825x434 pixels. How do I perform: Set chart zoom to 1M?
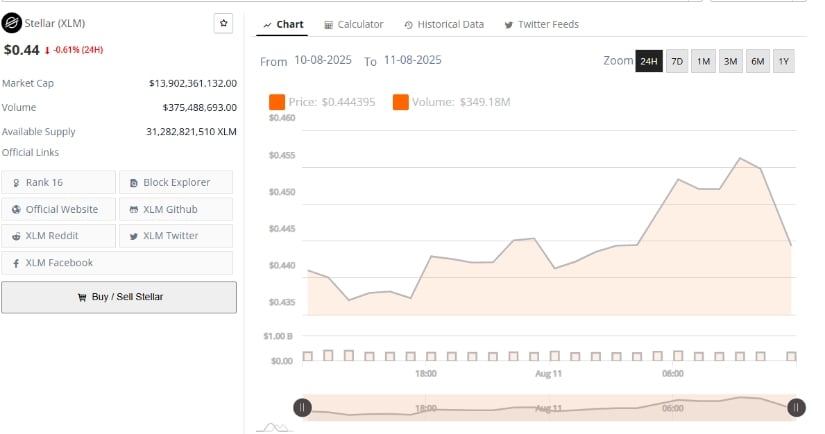704,62
